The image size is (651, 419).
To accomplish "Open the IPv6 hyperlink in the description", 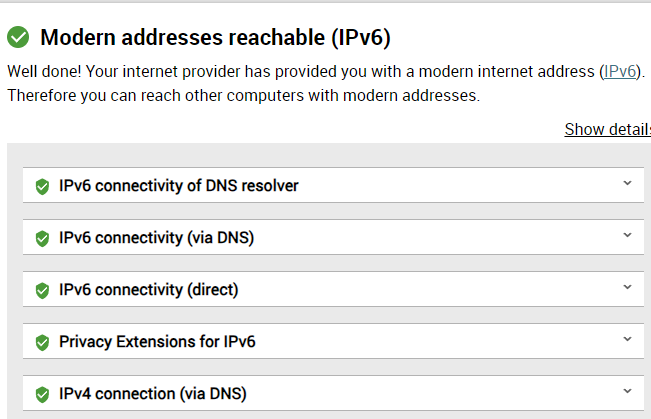I will coord(619,71).
